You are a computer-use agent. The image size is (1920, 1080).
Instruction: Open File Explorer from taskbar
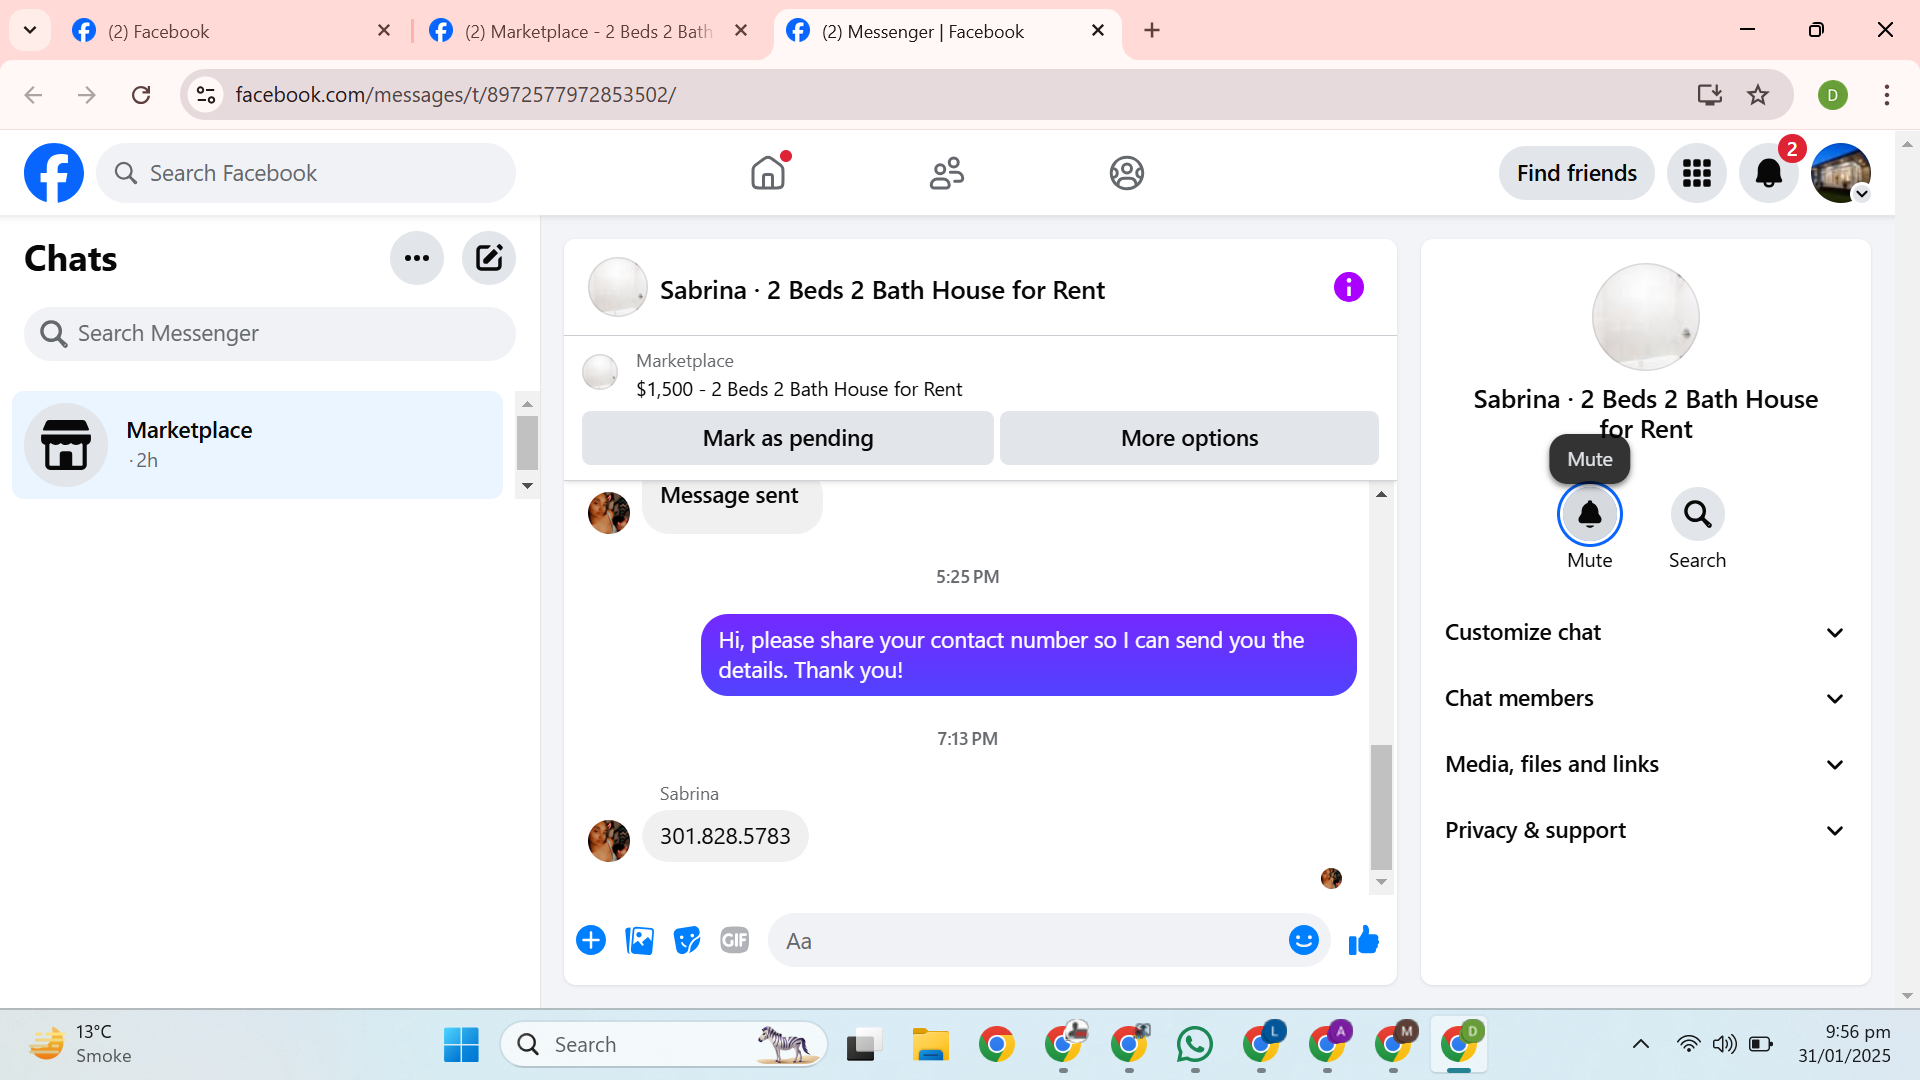point(931,1045)
